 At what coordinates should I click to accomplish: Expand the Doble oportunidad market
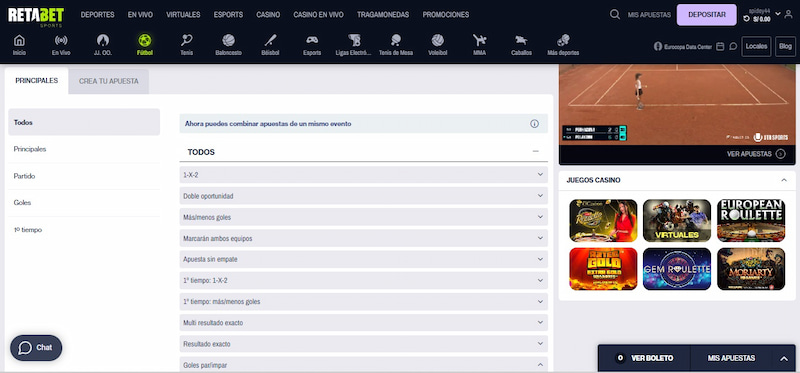(x=363, y=196)
